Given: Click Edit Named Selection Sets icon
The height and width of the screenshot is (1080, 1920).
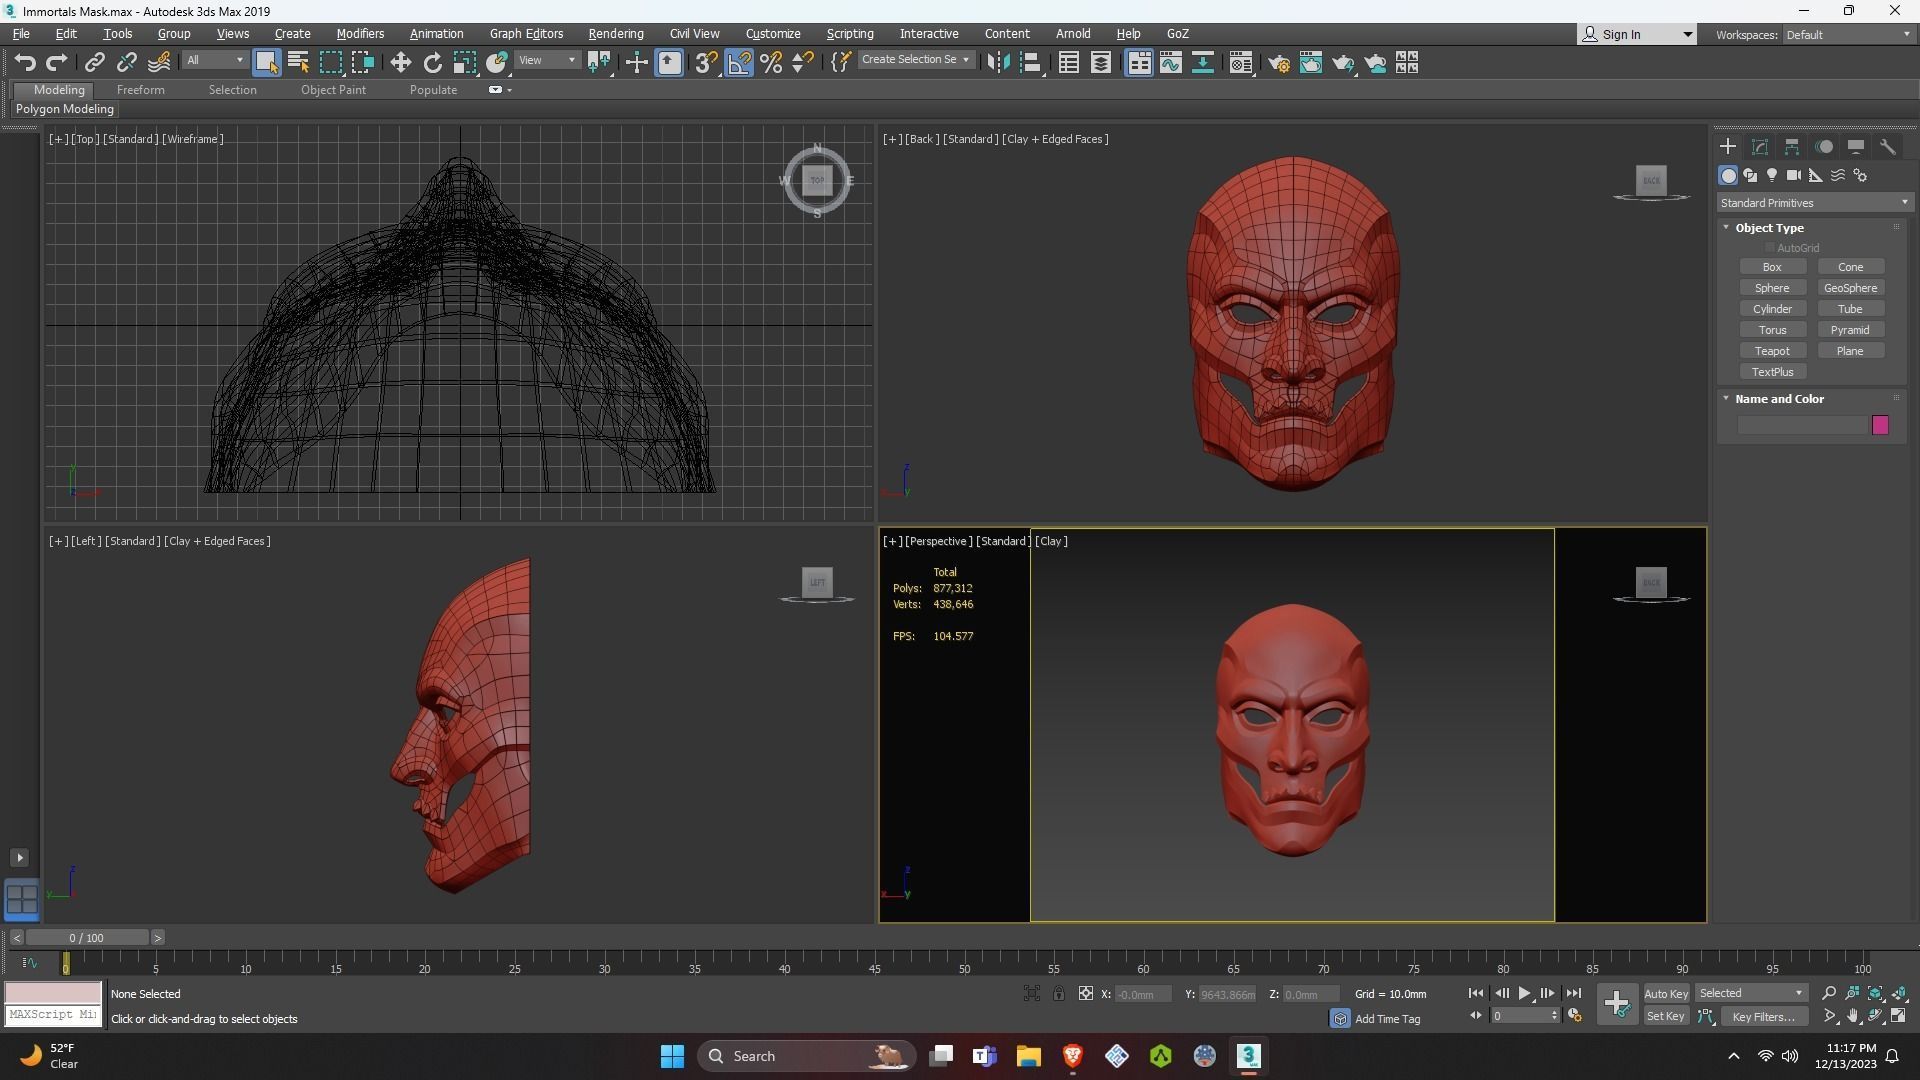Looking at the screenshot, I should pyautogui.click(x=841, y=63).
